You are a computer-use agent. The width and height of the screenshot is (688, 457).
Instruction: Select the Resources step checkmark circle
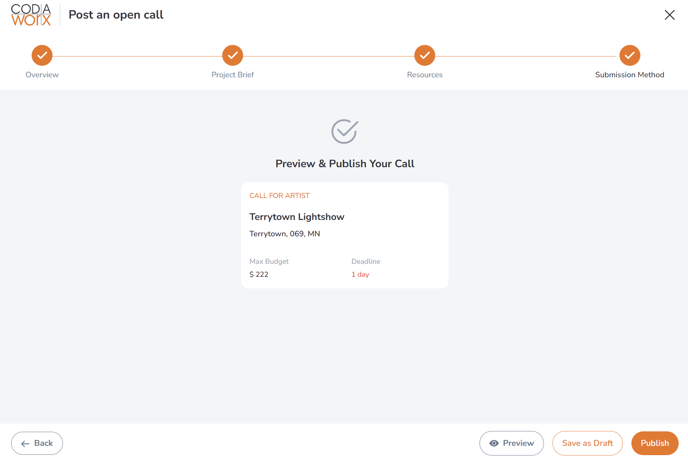pyautogui.click(x=425, y=55)
